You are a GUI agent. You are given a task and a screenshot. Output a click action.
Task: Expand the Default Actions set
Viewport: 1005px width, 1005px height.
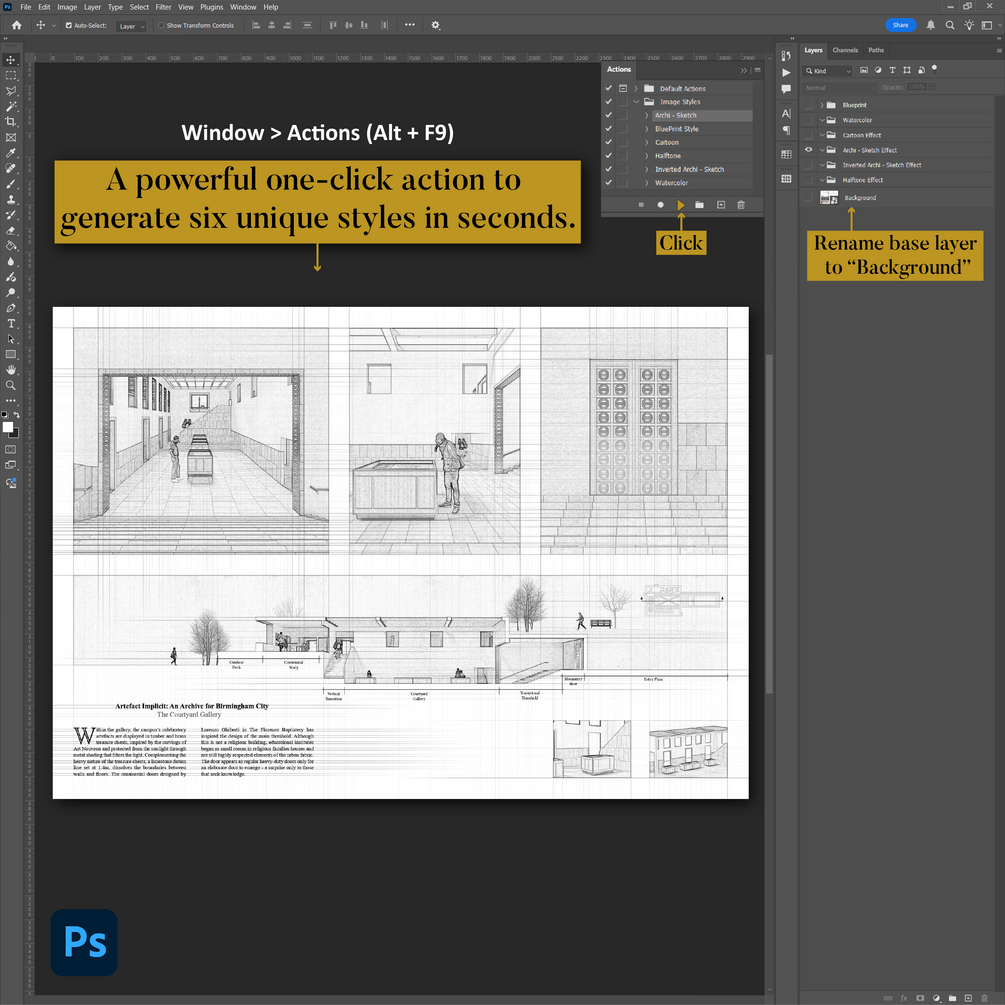[636, 88]
